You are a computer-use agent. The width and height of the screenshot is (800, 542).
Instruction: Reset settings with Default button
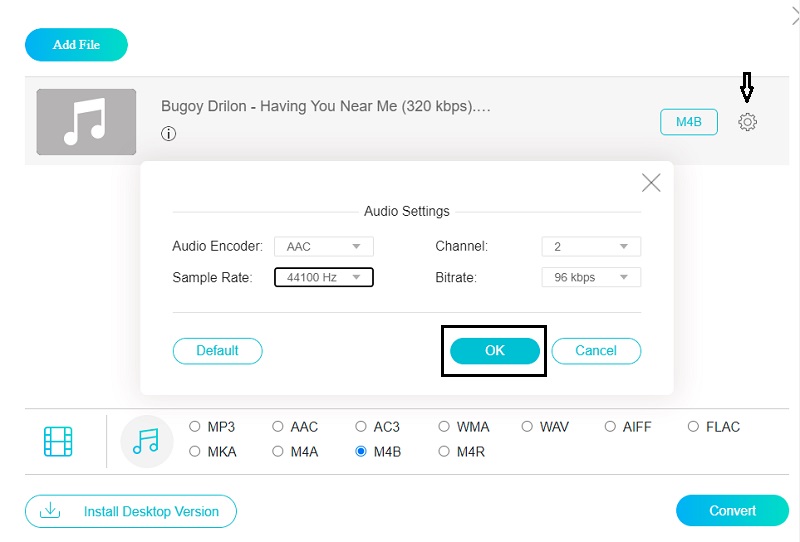click(217, 351)
